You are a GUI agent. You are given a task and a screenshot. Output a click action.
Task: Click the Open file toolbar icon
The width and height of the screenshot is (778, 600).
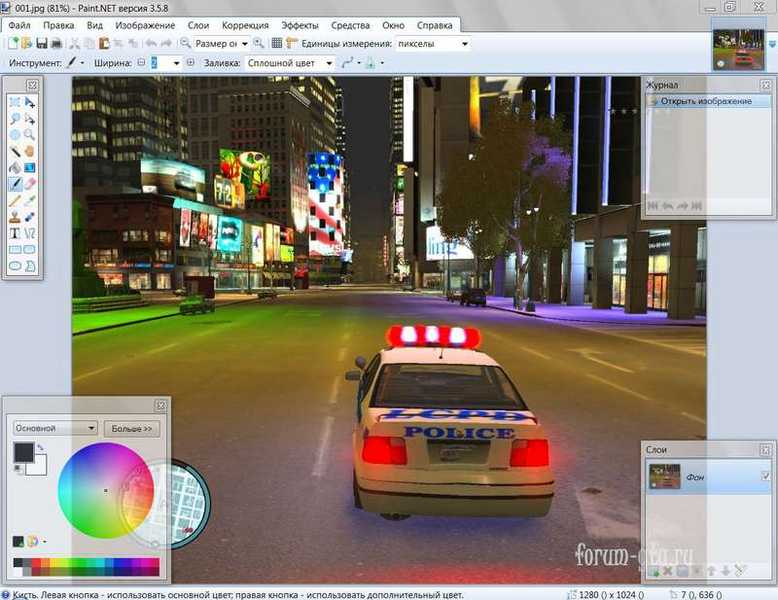[26, 44]
